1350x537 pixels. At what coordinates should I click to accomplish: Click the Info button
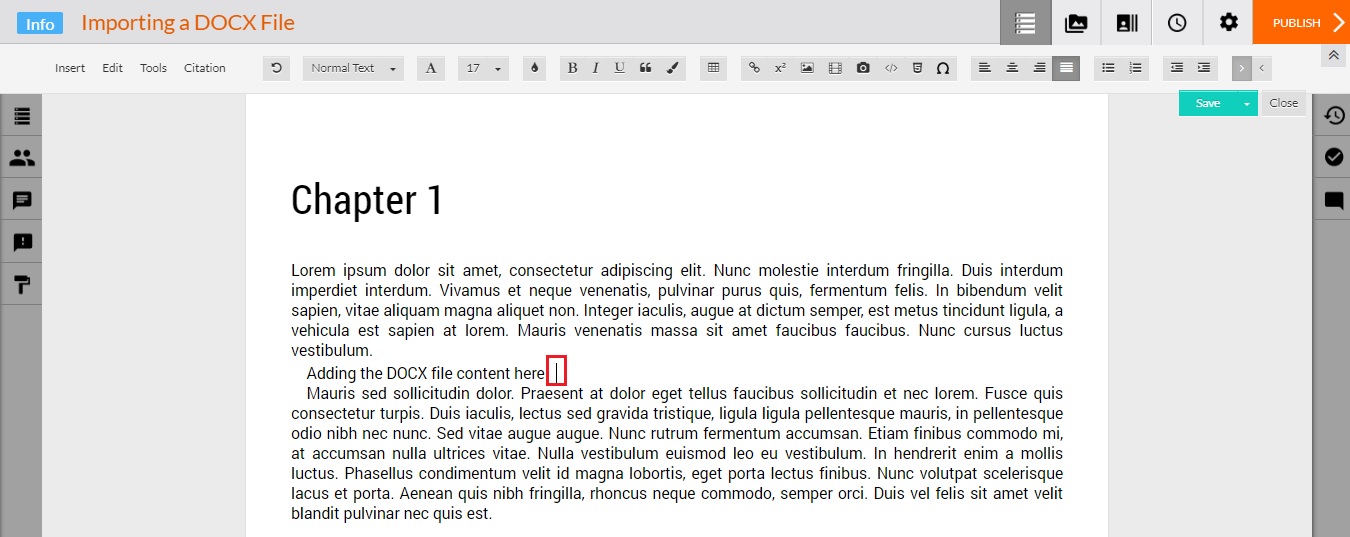[40, 23]
